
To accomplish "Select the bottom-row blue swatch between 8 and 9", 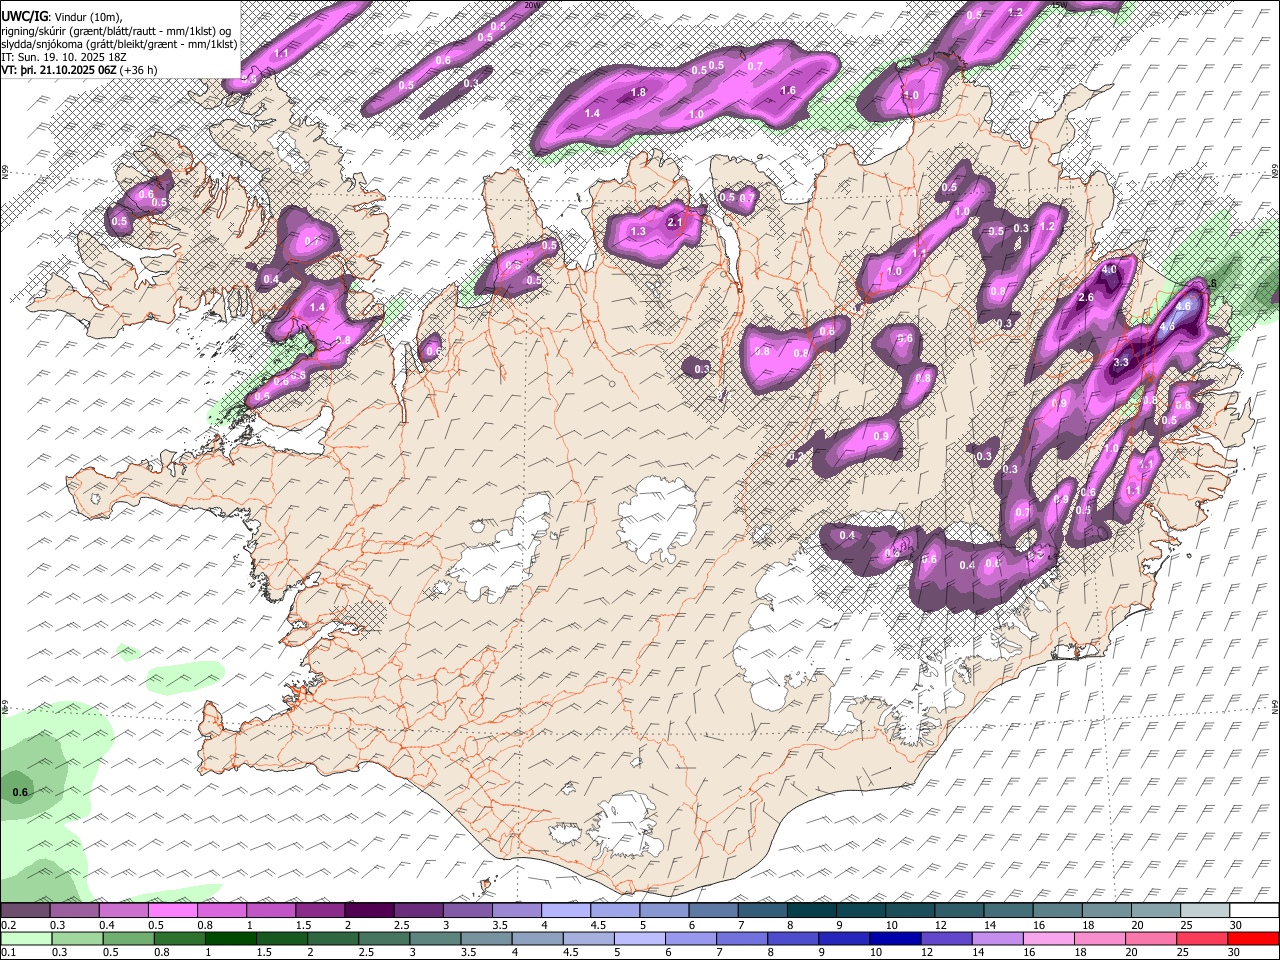I will [x=792, y=938].
